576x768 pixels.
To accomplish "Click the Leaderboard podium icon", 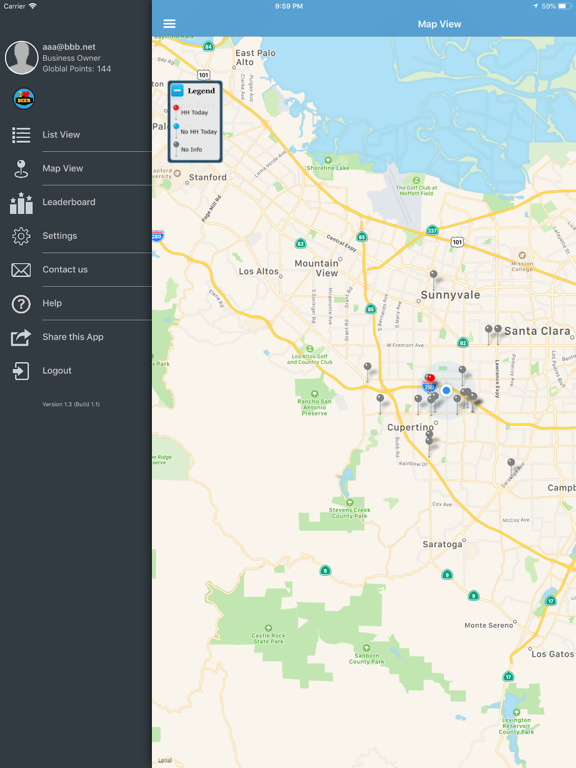I will coord(21,203).
